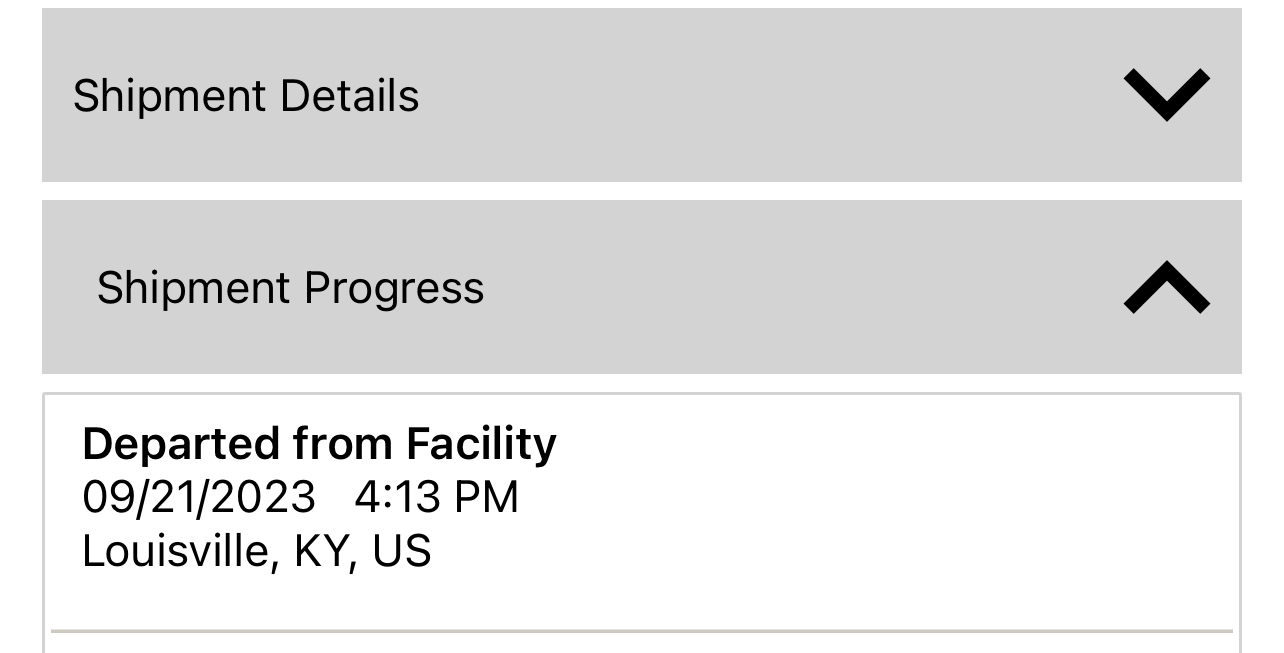The height and width of the screenshot is (653, 1284).
Task: Collapse Shipment Progress using the up chevron
Action: click(x=1166, y=287)
